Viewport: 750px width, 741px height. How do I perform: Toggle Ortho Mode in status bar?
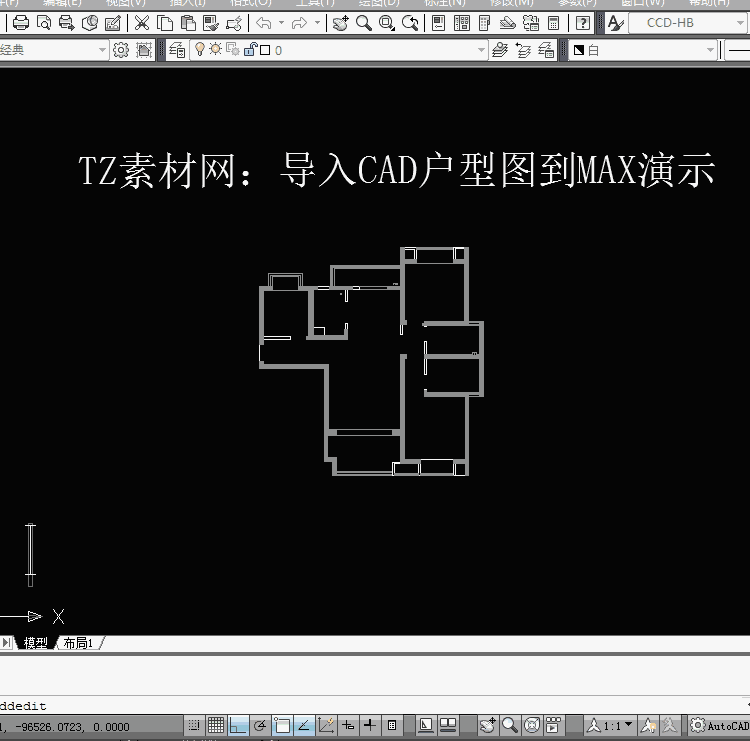pyautogui.click(x=238, y=726)
